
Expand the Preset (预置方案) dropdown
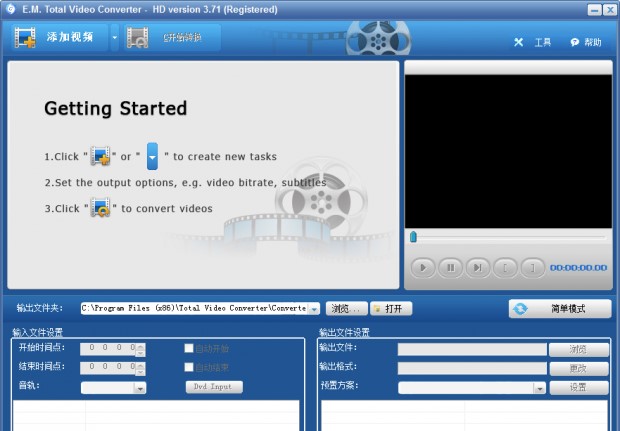(x=540, y=387)
